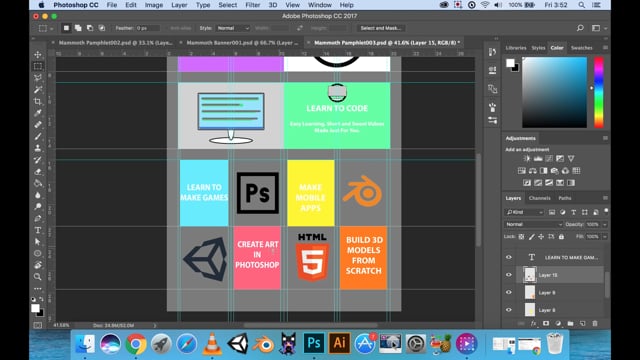Hide the LEARN TO MAKE GAM... text layer
This screenshot has height=360, width=640.
[x=509, y=257]
